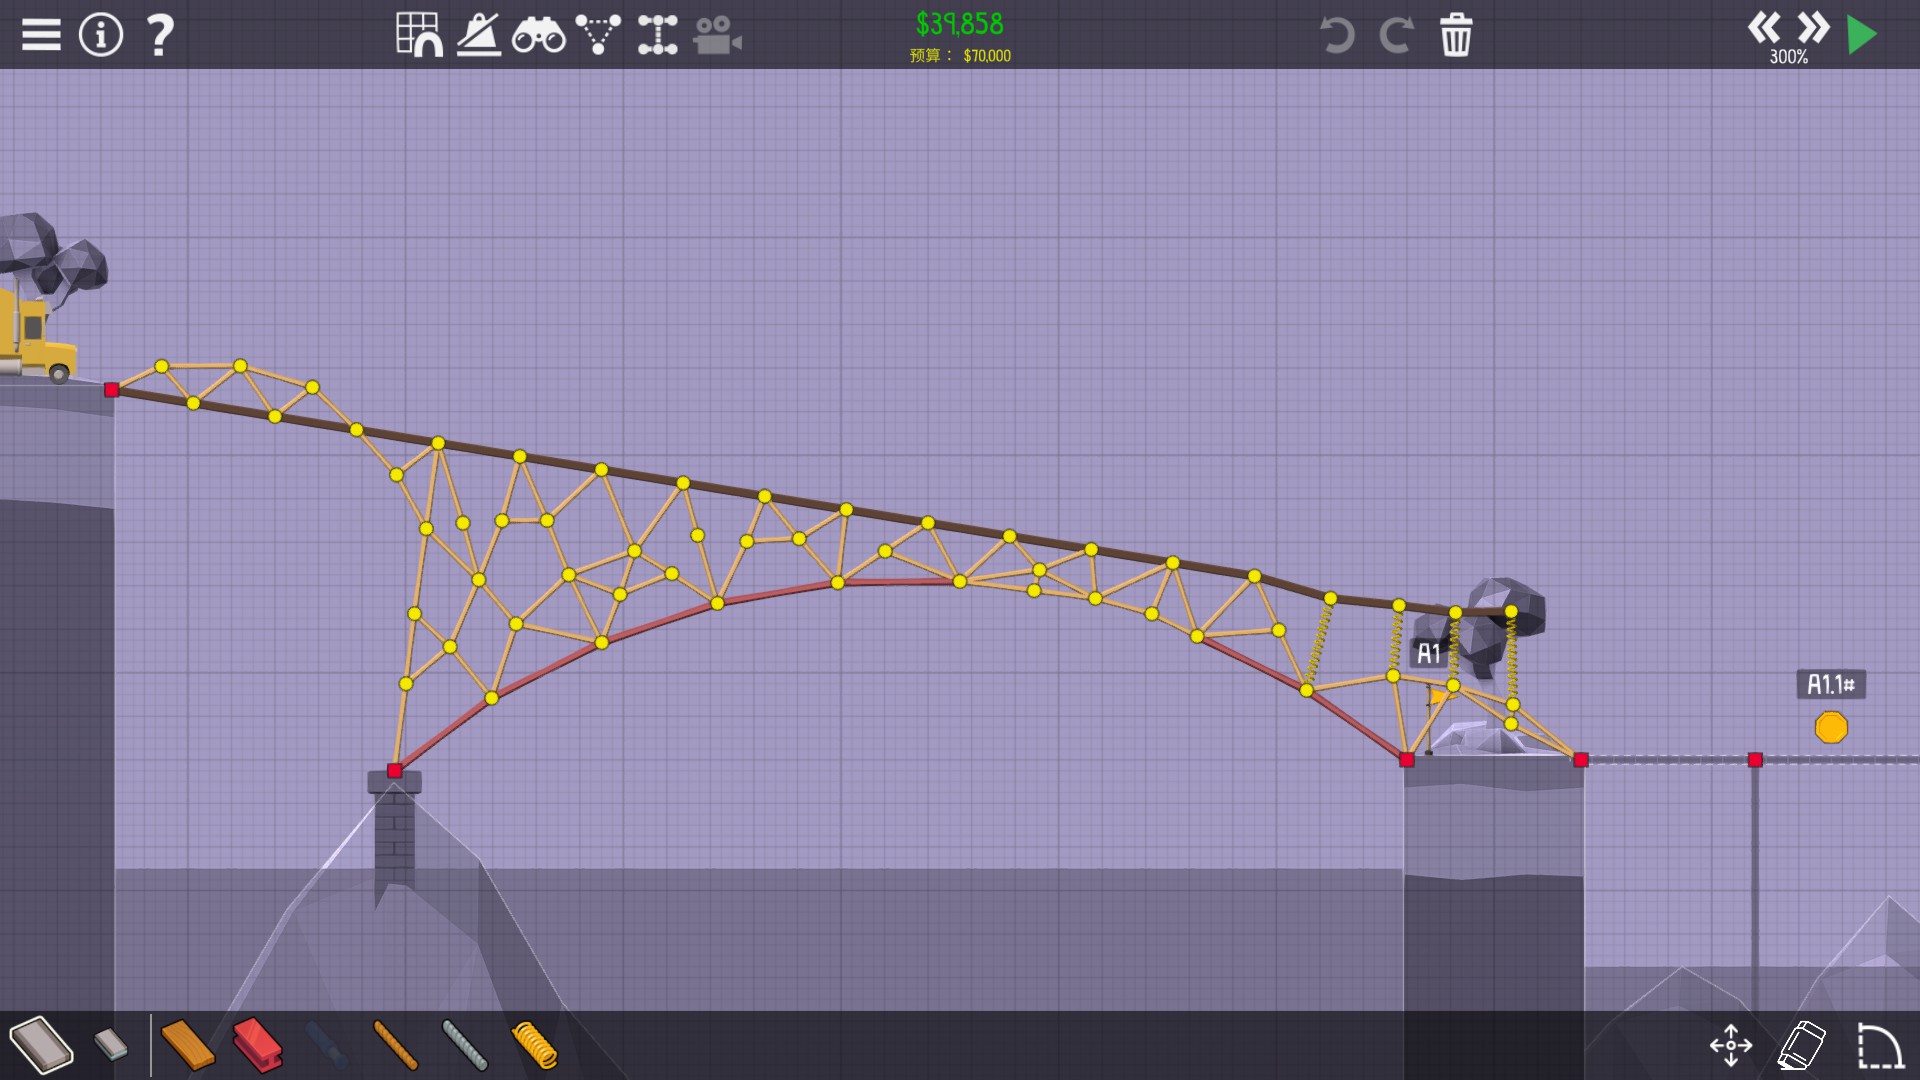Viewport: 1920px width, 1080px height.
Task: Select the road material
Action: click(41, 1045)
